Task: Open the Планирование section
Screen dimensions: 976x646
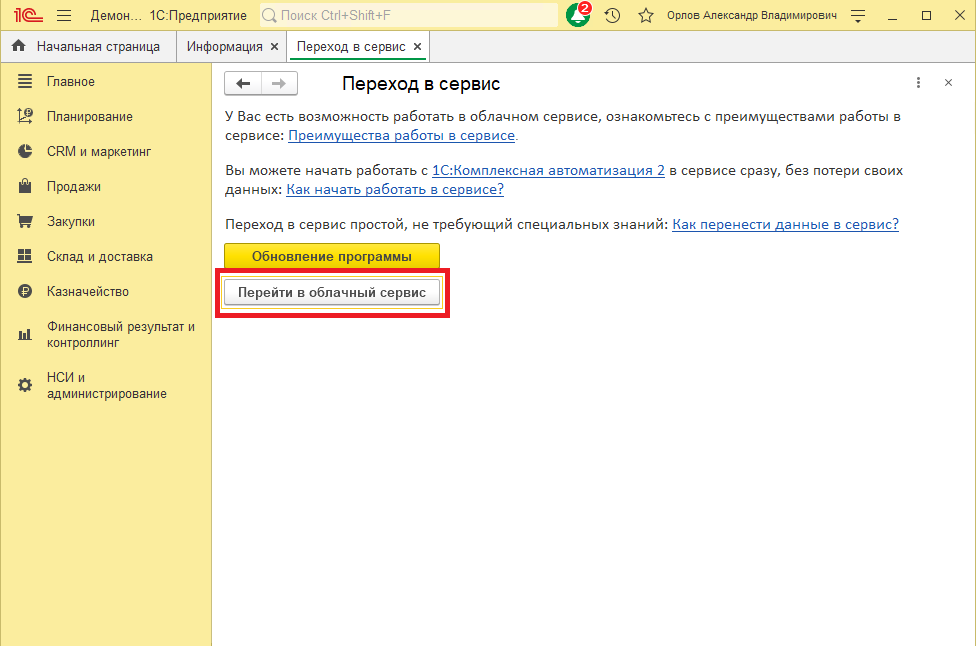Action: pos(90,116)
